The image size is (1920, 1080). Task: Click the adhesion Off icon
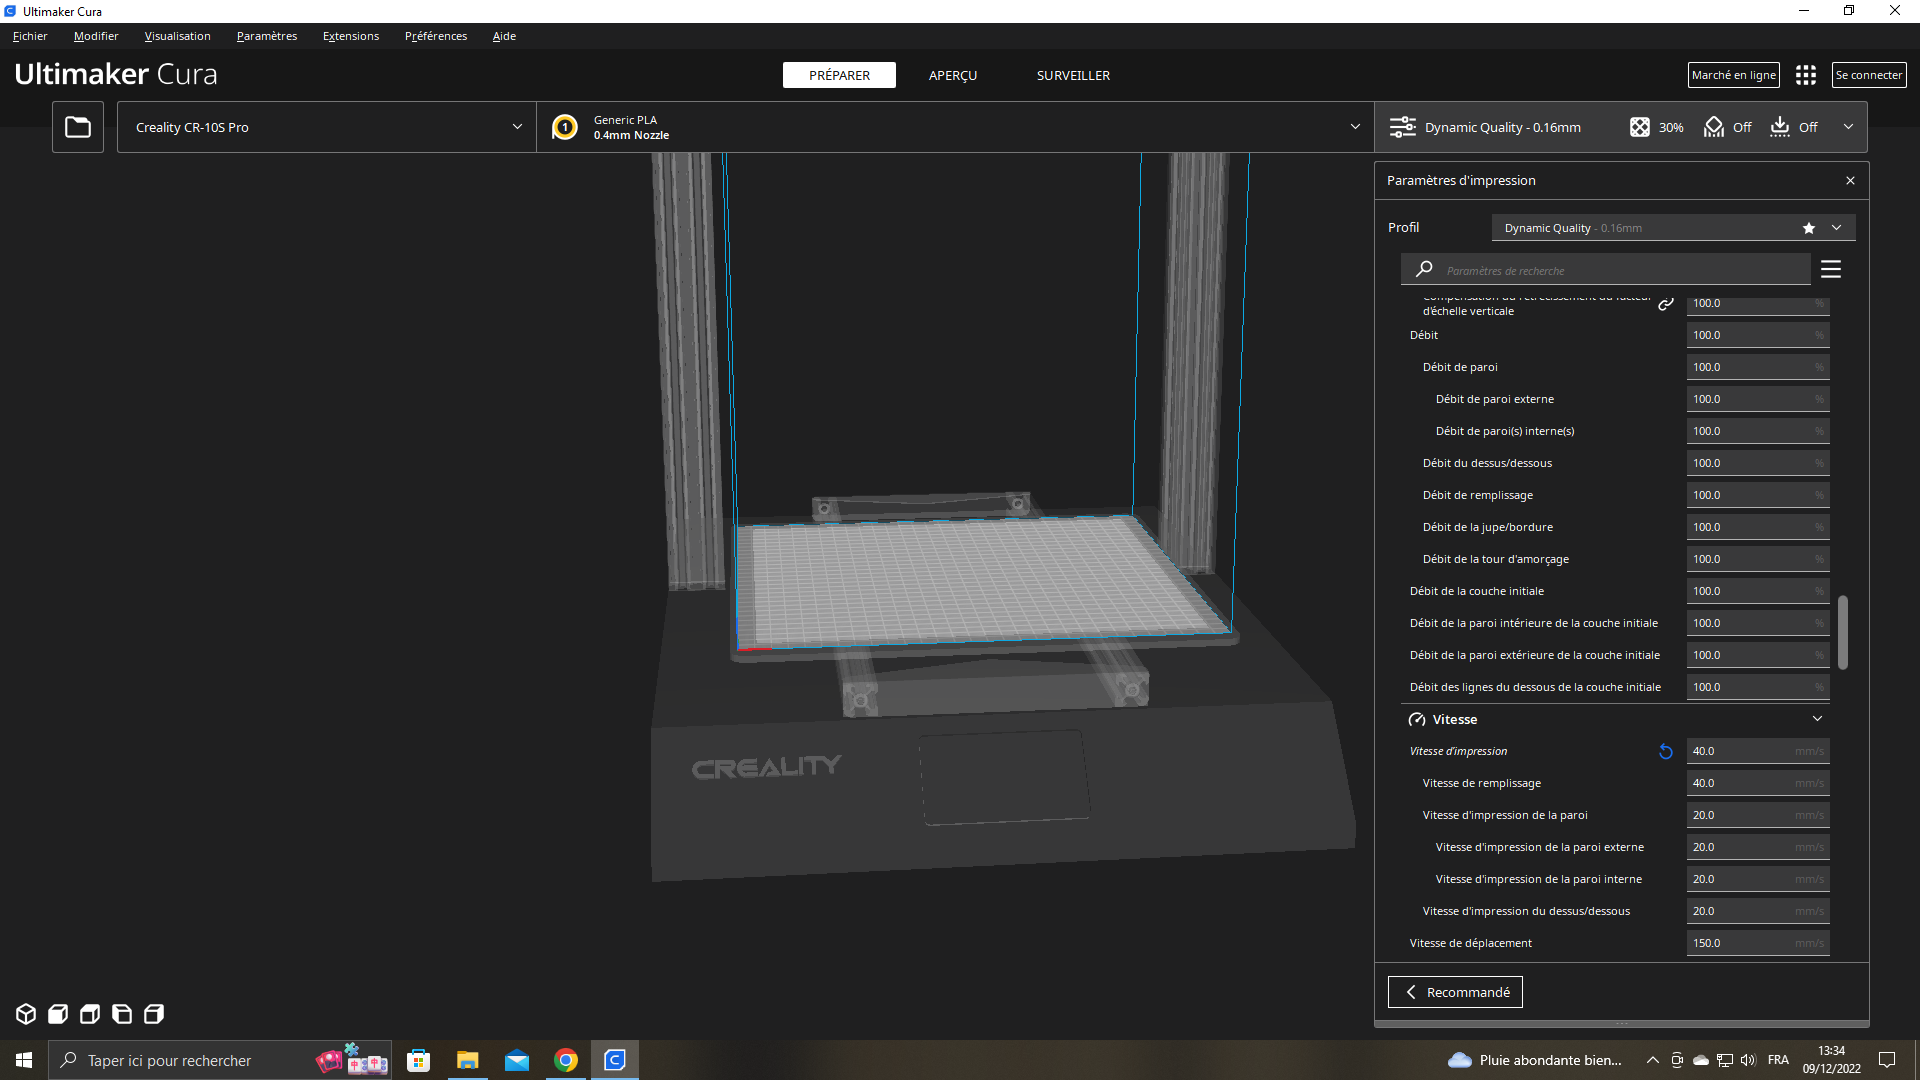point(1780,127)
